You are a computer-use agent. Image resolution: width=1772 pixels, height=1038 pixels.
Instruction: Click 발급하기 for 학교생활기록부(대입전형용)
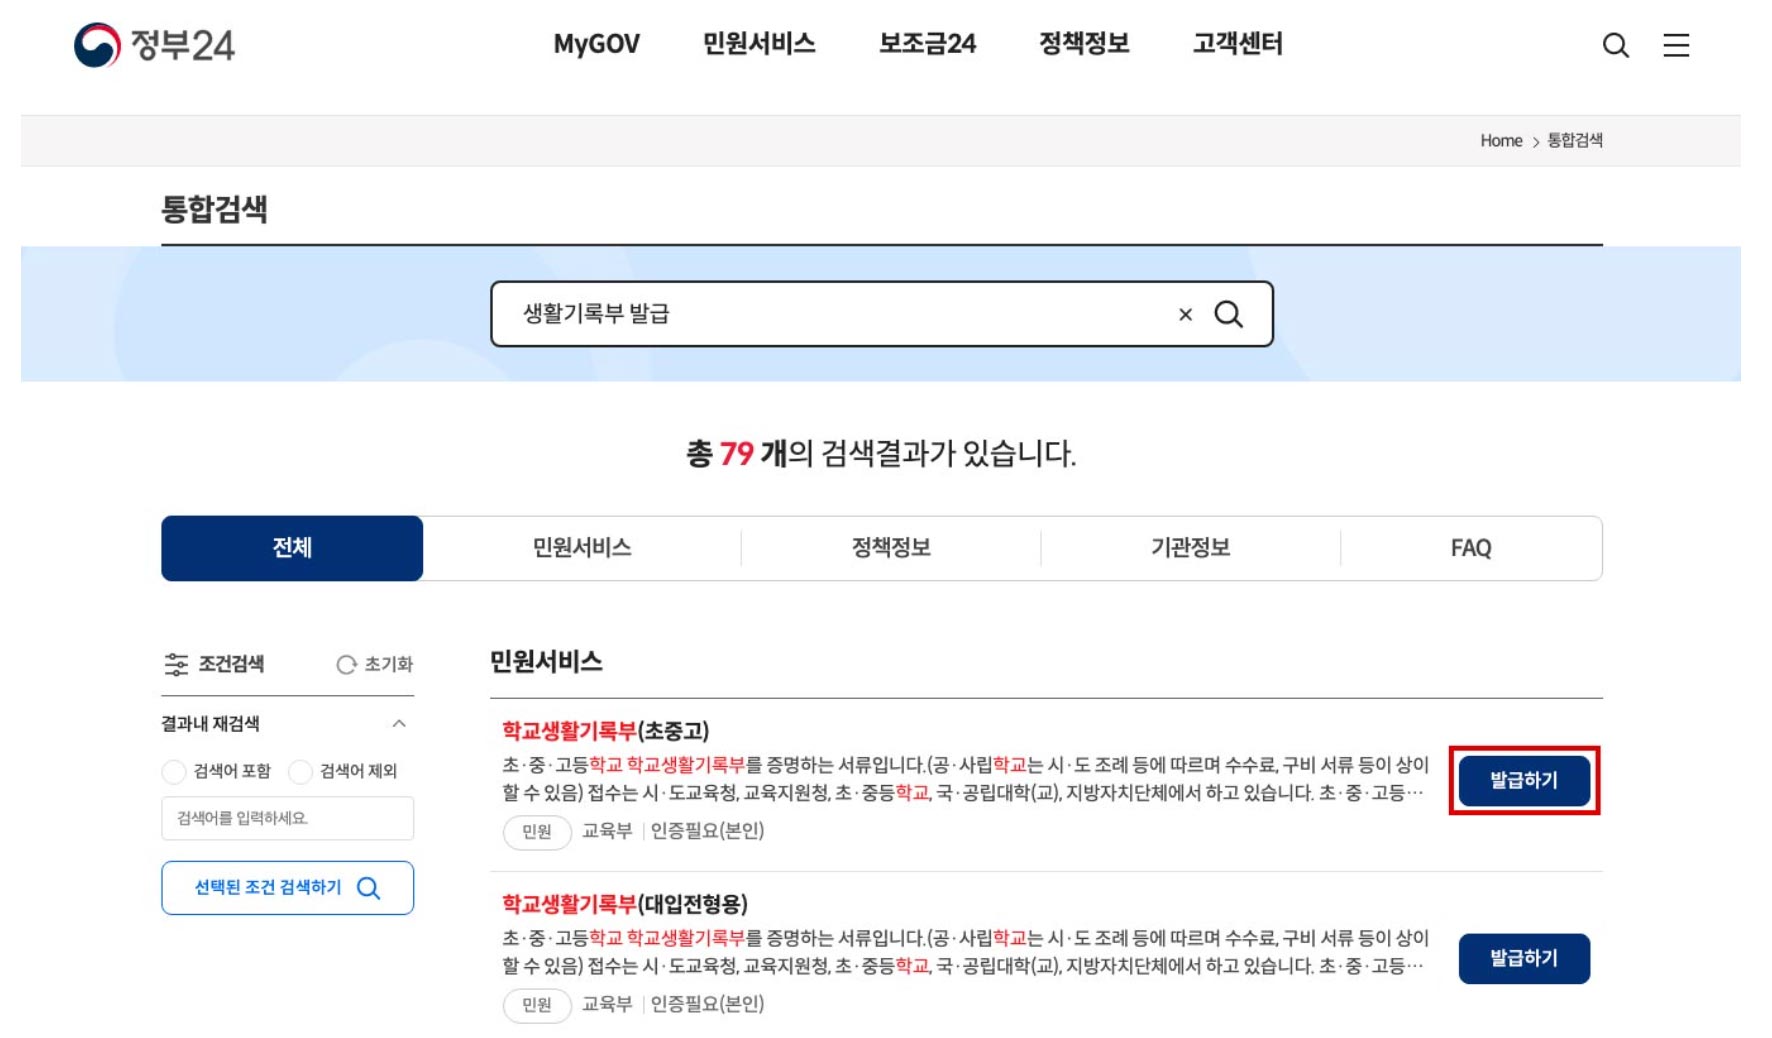1523,957
